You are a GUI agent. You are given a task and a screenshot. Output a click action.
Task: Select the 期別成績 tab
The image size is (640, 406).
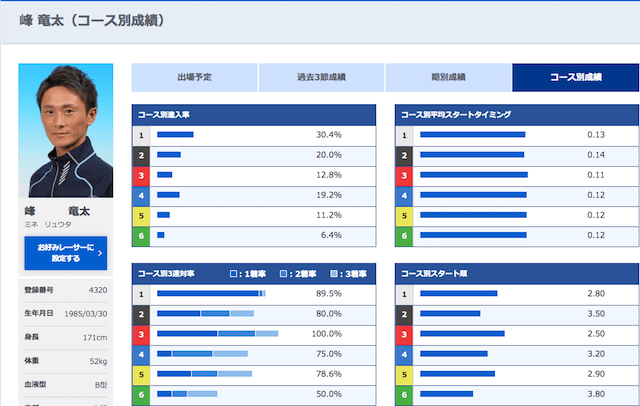448,77
